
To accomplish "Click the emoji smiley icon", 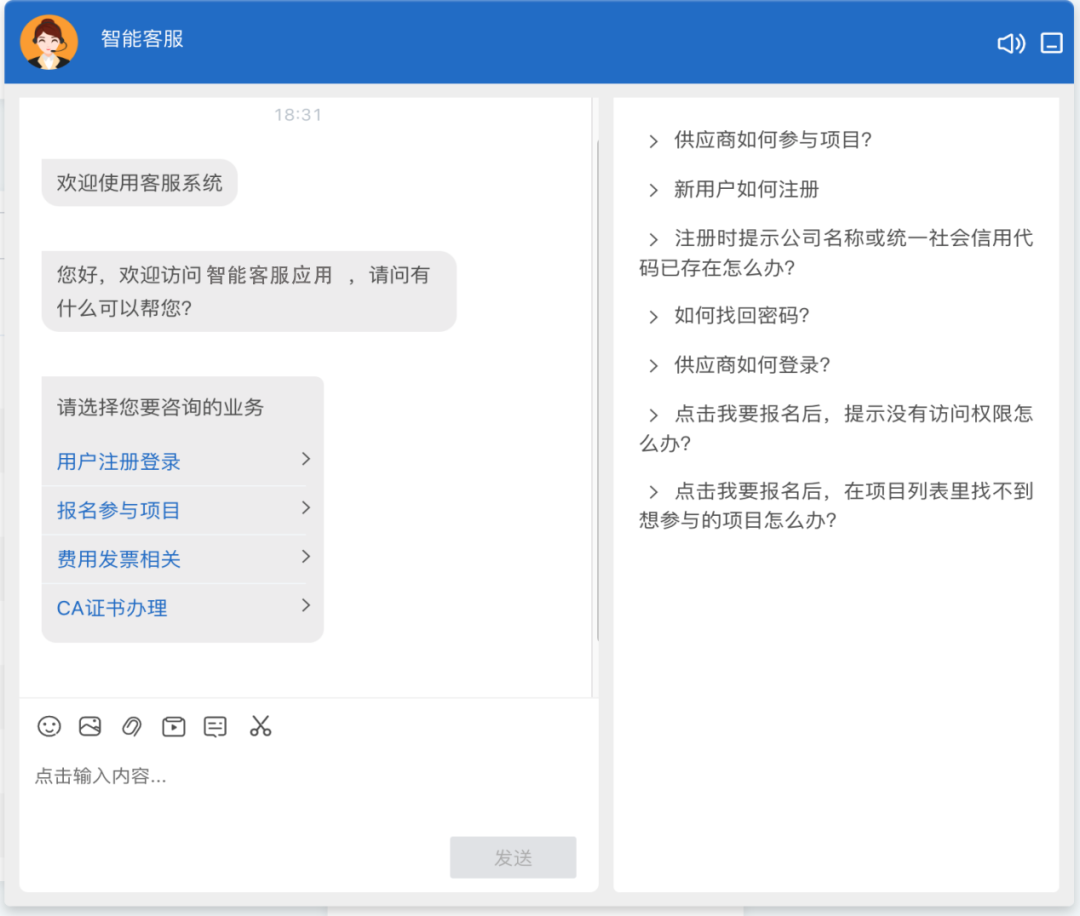I will (x=49, y=726).
